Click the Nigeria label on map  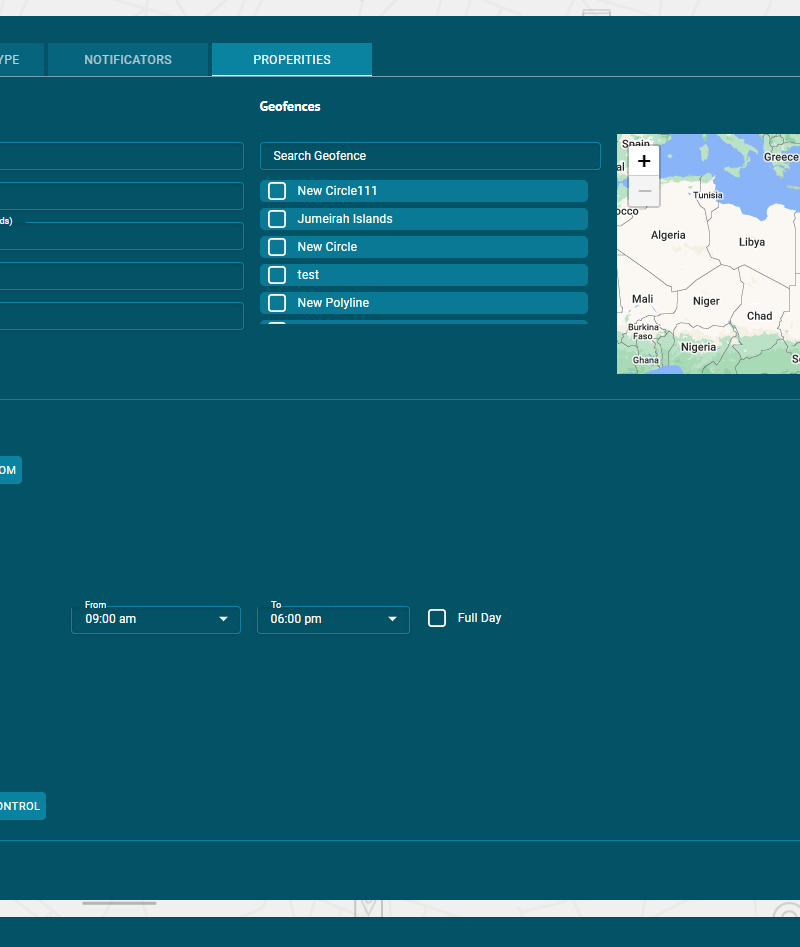[698, 347]
